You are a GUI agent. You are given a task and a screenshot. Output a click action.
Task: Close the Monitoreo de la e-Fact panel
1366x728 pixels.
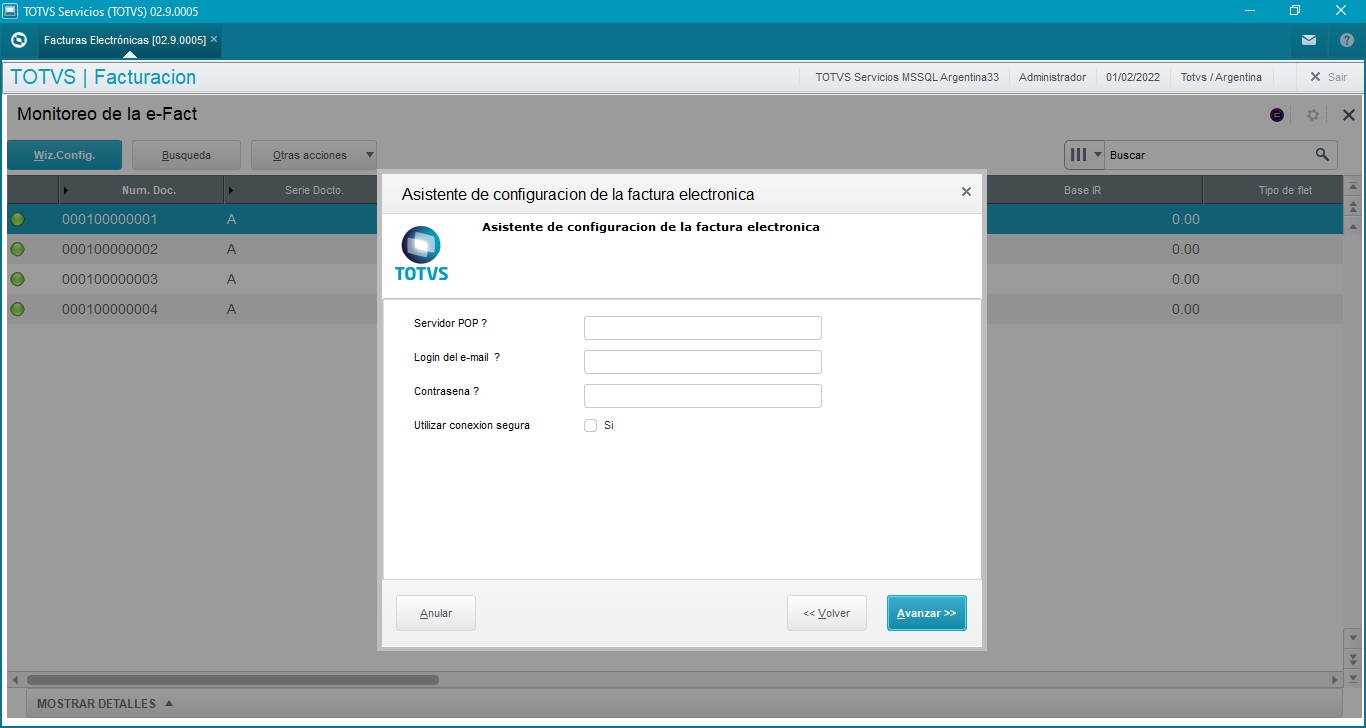[1348, 115]
